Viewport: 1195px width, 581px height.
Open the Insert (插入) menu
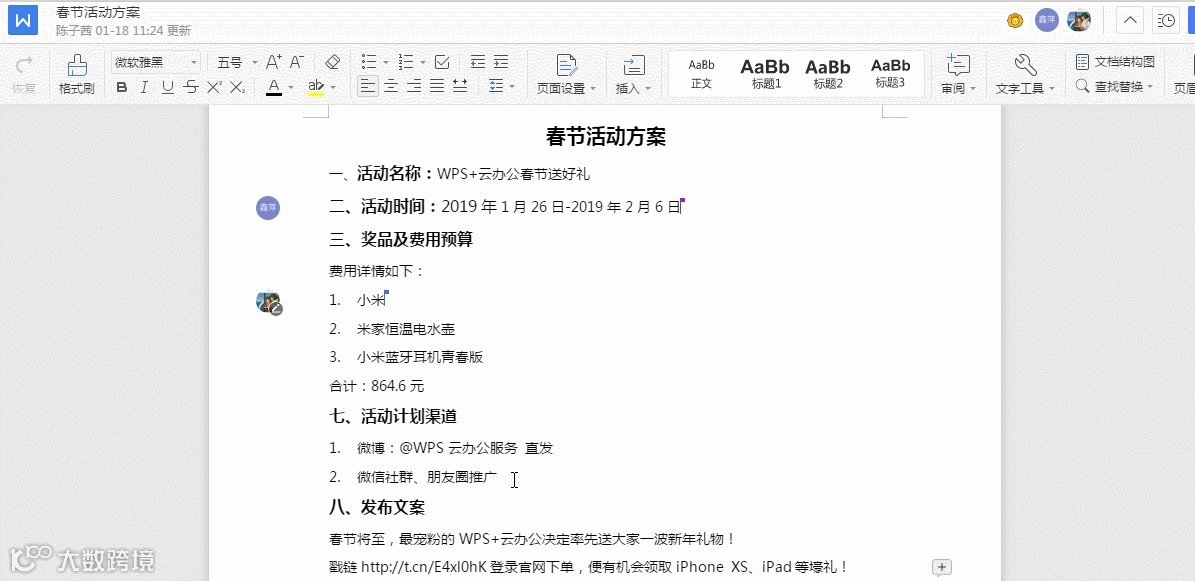[x=633, y=75]
